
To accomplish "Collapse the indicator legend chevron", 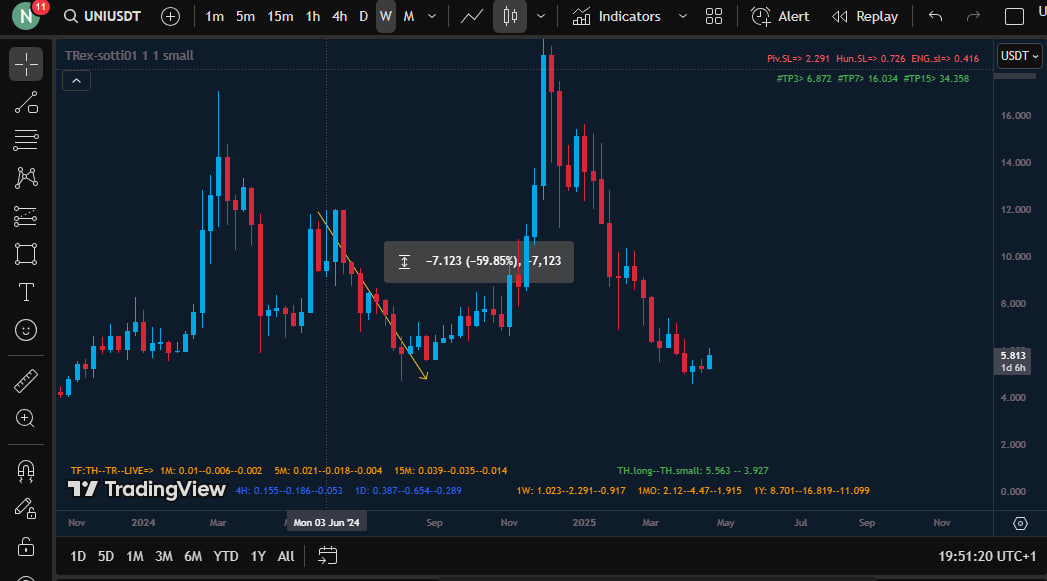I will [76, 81].
